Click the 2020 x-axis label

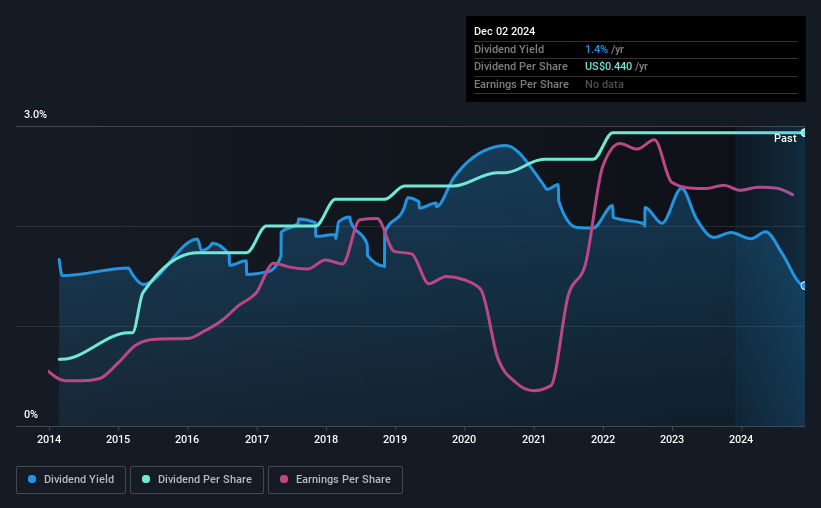[x=464, y=439]
